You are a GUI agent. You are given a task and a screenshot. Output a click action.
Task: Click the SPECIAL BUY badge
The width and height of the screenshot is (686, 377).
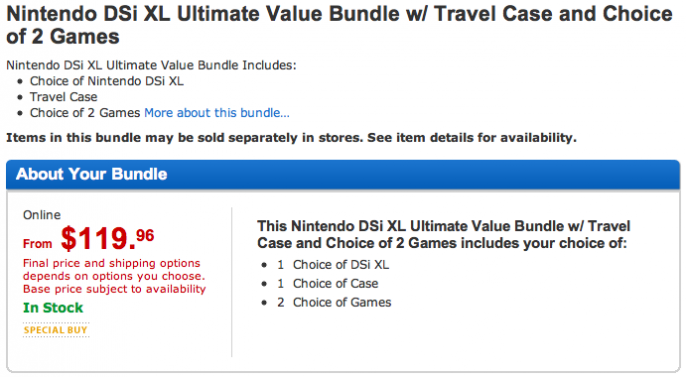tap(56, 330)
